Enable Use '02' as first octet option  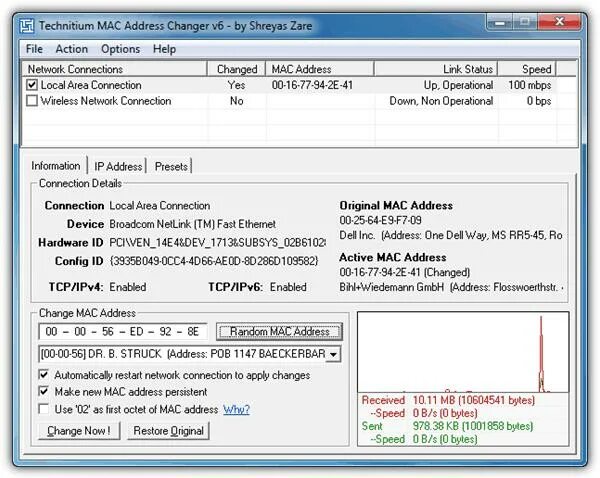pyautogui.click(x=44, y=409)
